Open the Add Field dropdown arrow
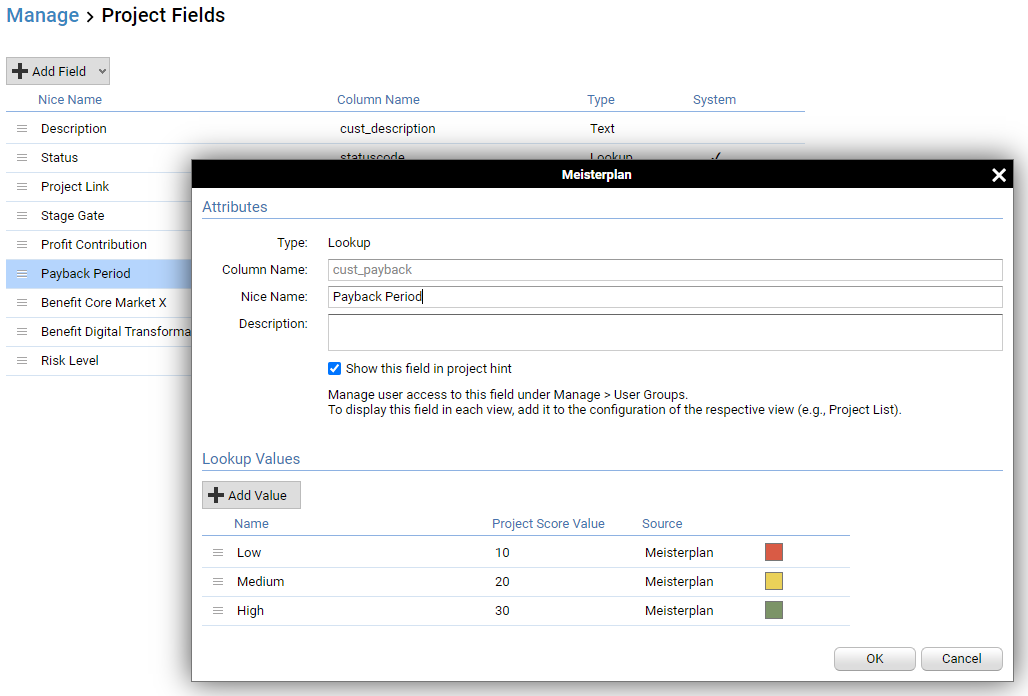This screenshot has width=1028, height=696. 102,71
